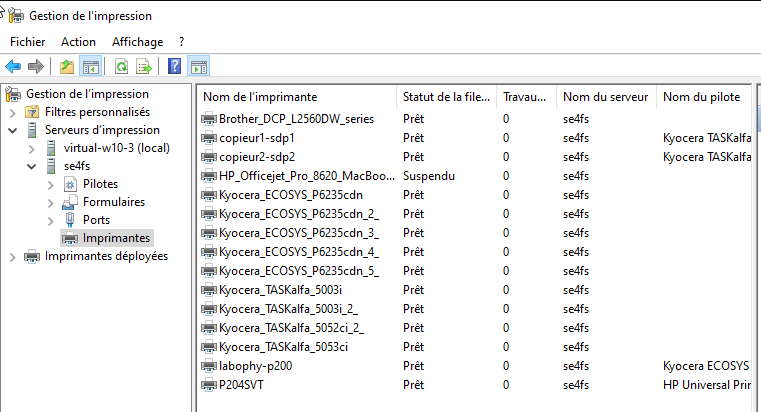Select the Kyocera_ECOSYS_P6235cdn_2_ printer row

click(x=476, y=214)
